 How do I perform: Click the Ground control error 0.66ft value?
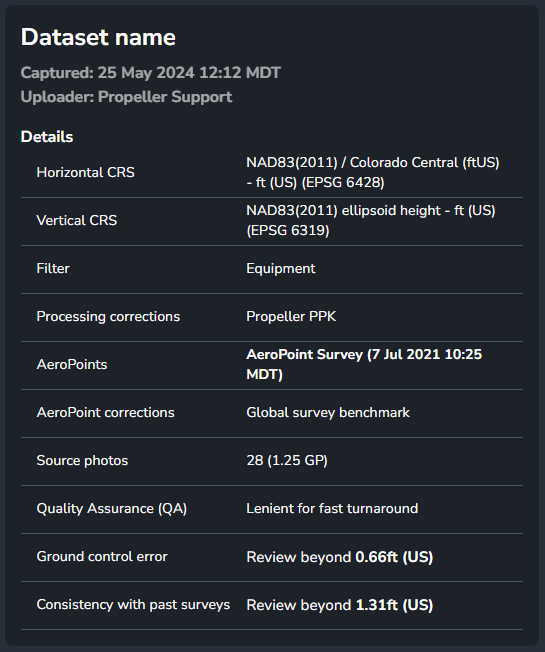pos(340,557)
